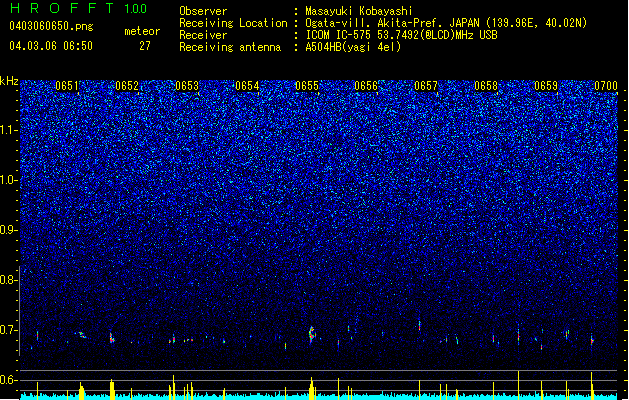
Task: Click the 0651 time marker label
Action: pyautogui.click(x=67, y=86)
